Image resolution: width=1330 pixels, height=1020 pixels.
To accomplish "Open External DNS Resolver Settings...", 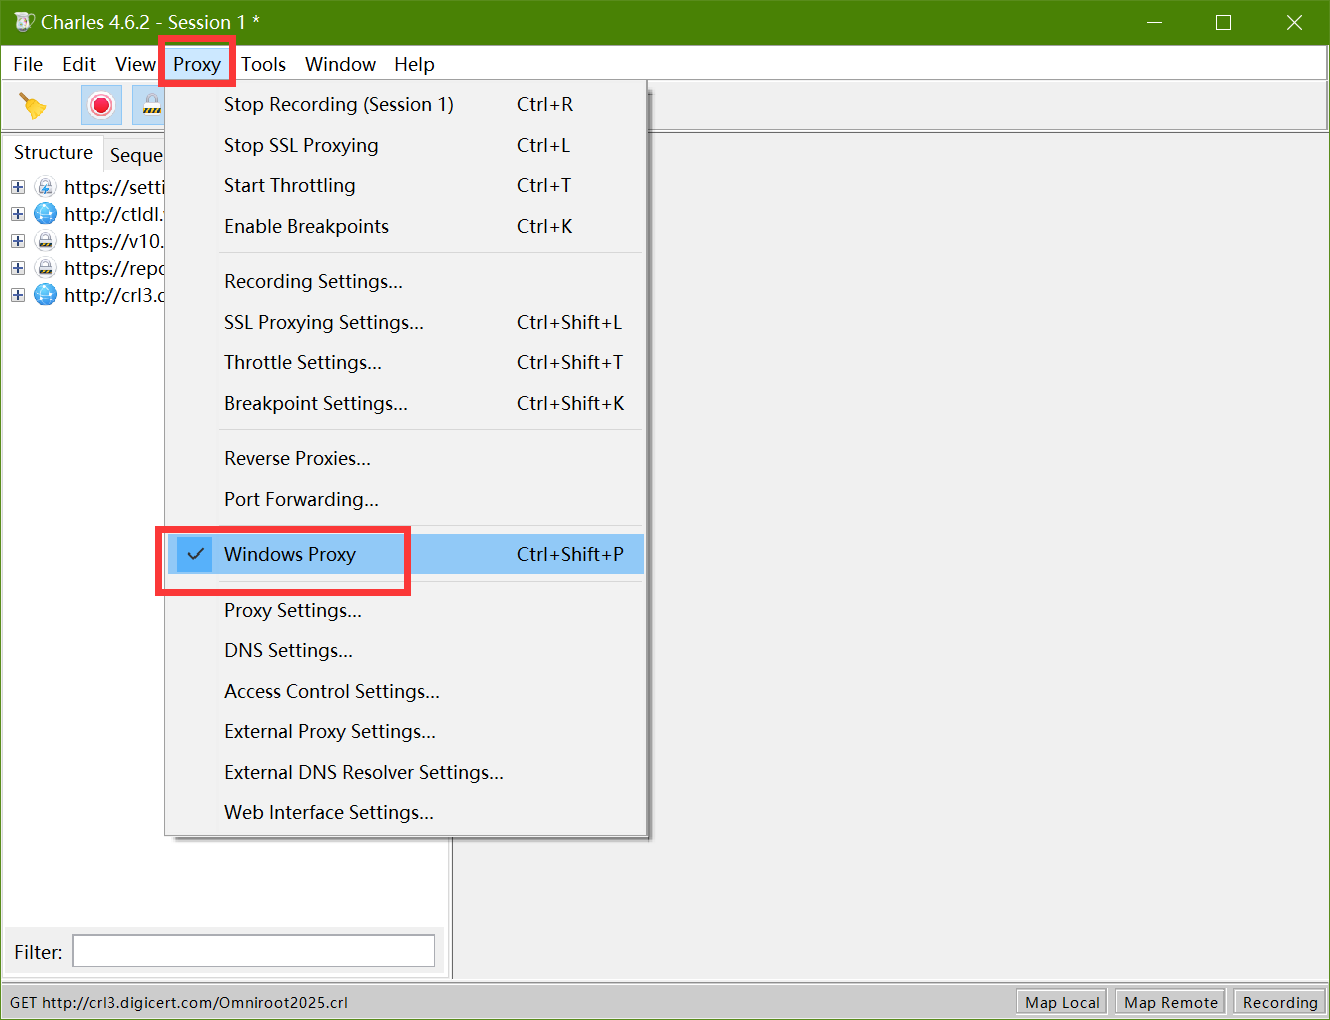I will click(x=405, y=772).
